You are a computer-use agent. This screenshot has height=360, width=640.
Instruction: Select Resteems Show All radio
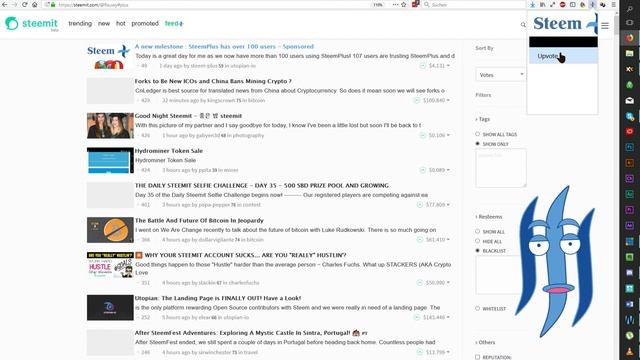pyautogui.click(x=477, y=231)
